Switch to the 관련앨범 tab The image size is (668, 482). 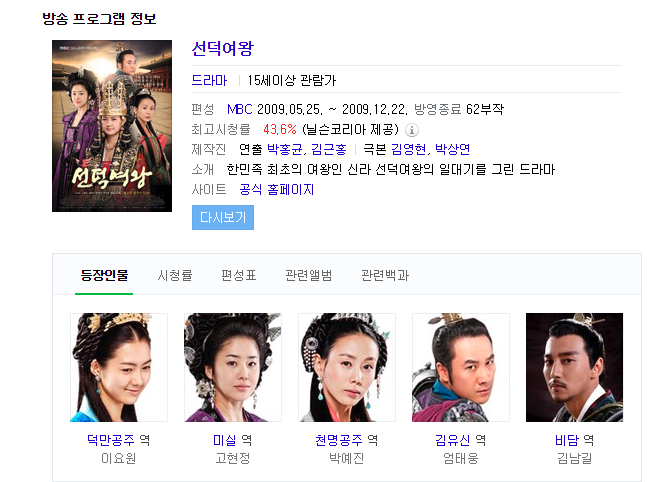point(308,275)
